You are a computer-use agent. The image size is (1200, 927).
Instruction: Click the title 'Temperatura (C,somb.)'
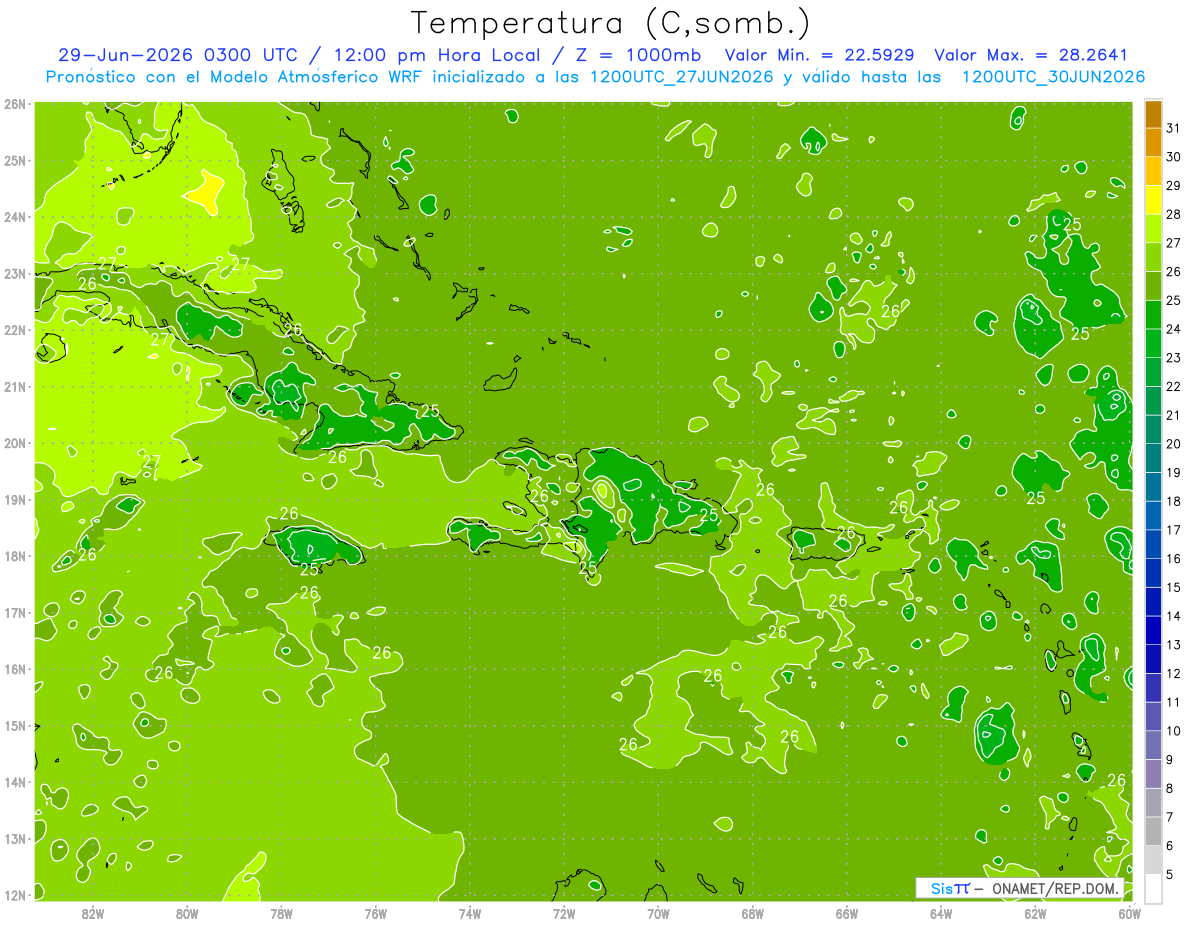coord(611,23)
